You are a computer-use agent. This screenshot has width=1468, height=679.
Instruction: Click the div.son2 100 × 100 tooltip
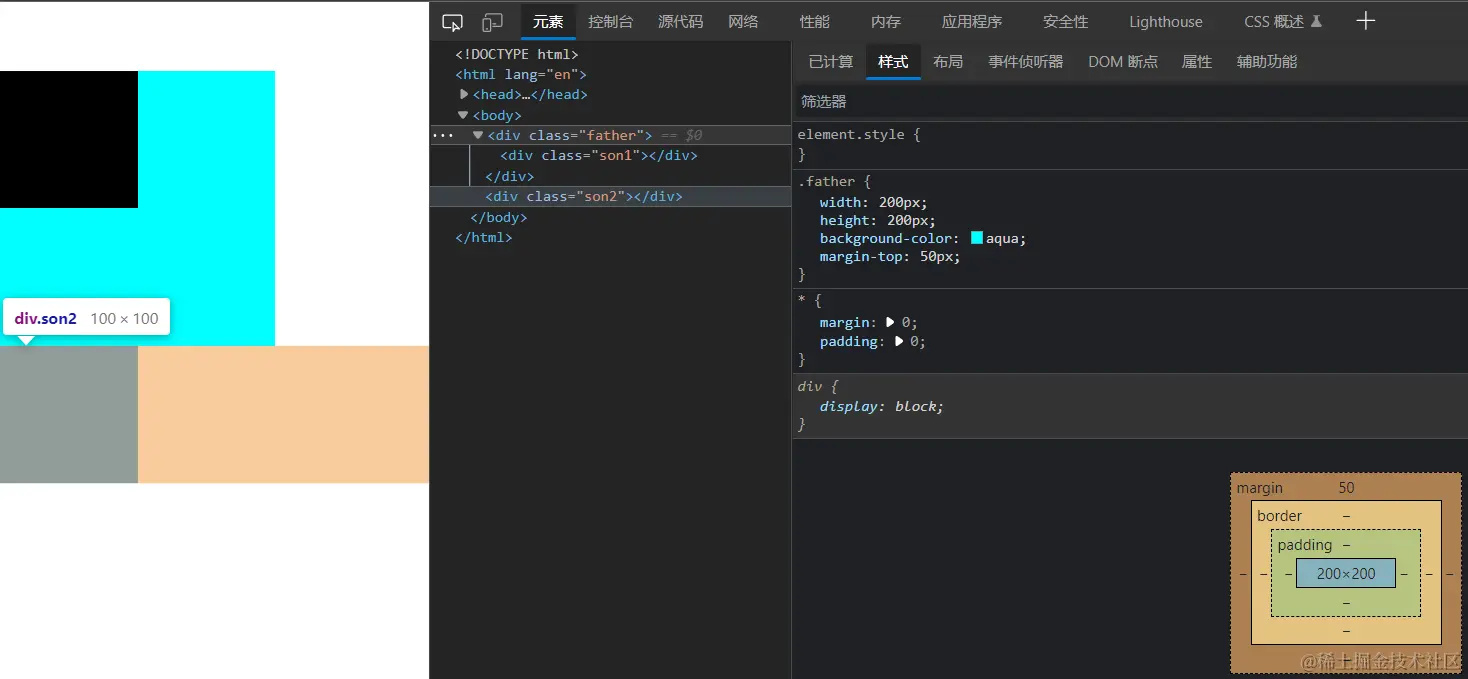(86, 318)
